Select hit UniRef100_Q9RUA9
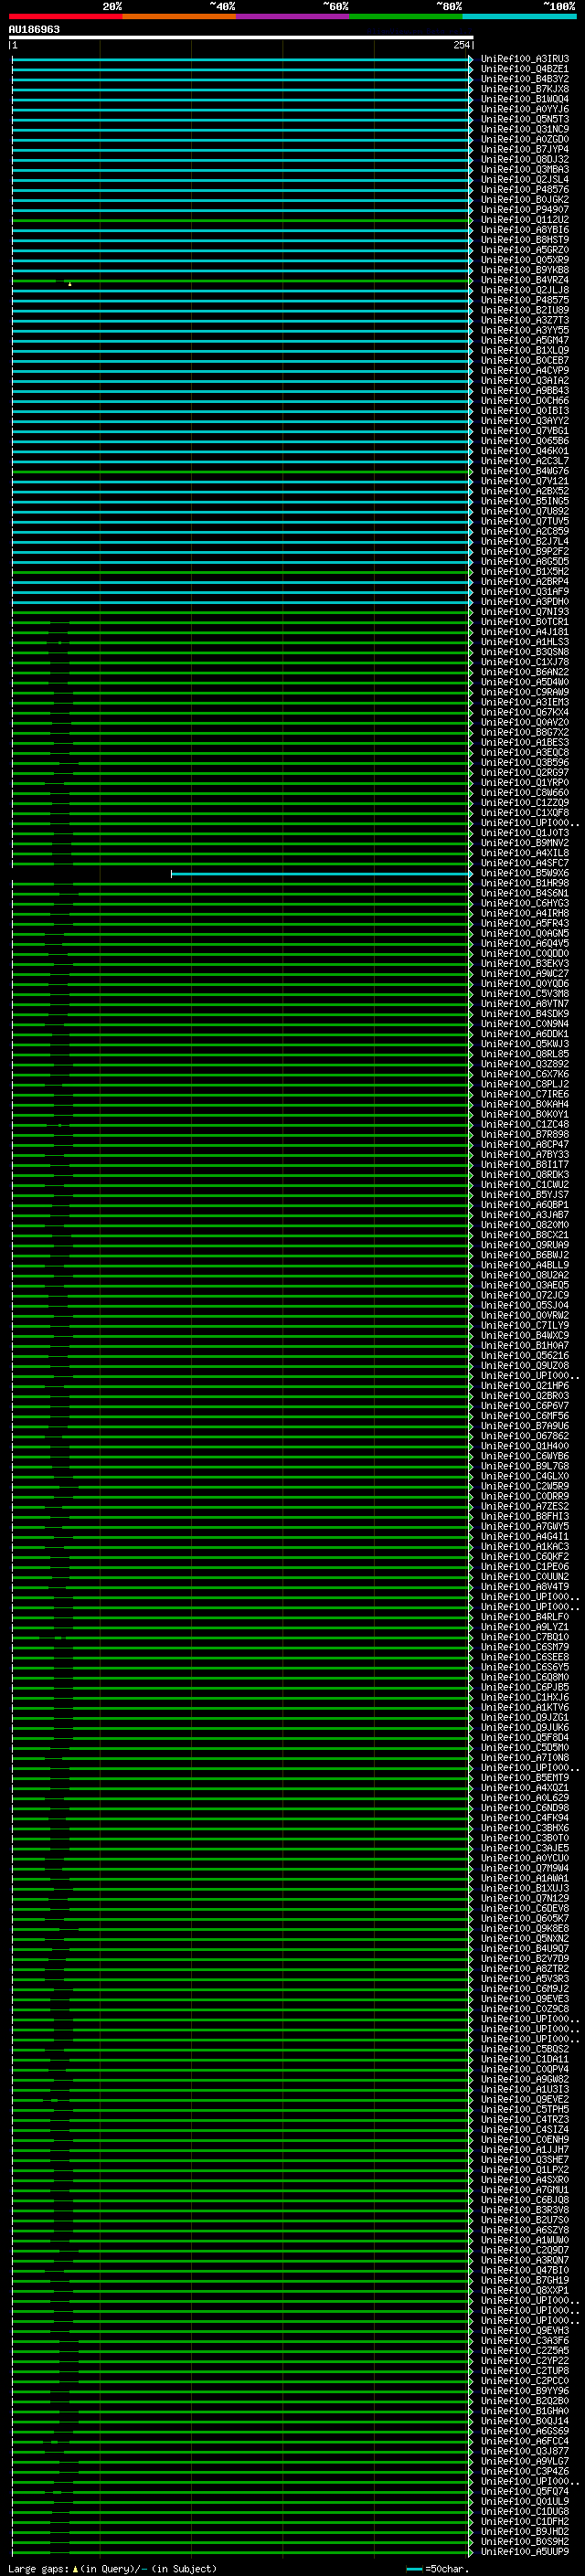 click(x=525, y=1246)
